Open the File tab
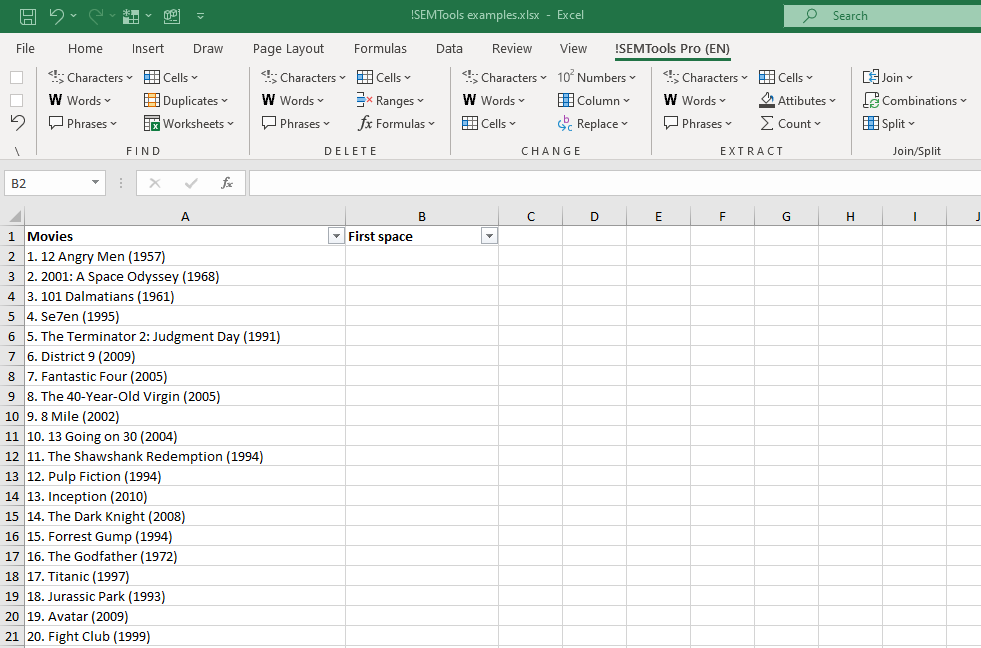 [25, 49]
